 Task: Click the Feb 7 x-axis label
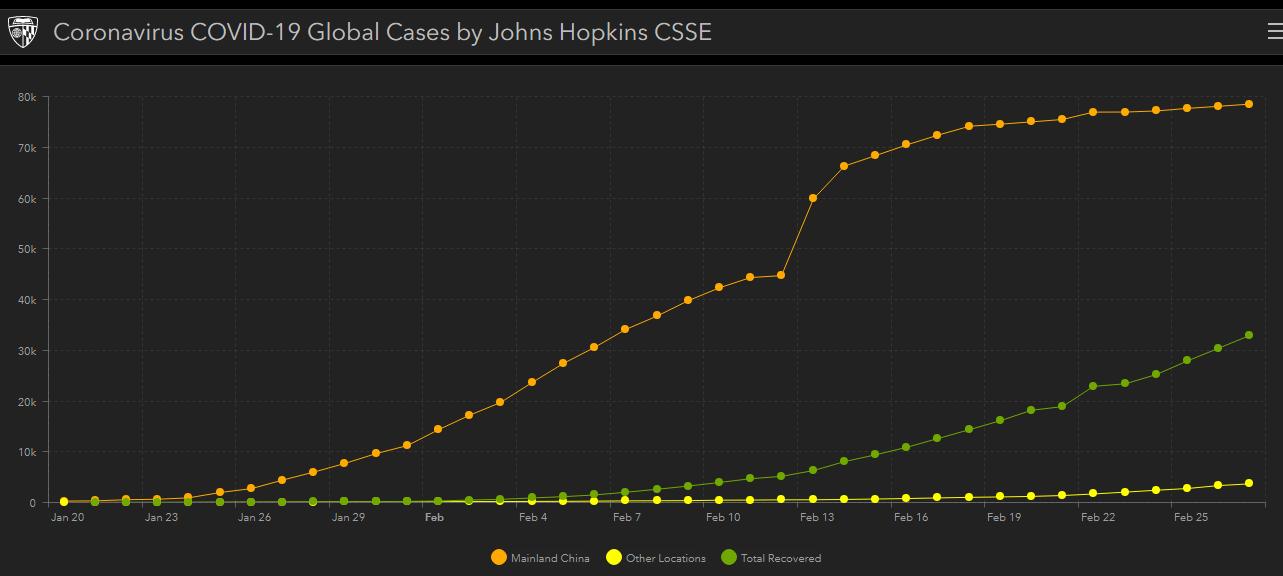(x=627, y=518)
